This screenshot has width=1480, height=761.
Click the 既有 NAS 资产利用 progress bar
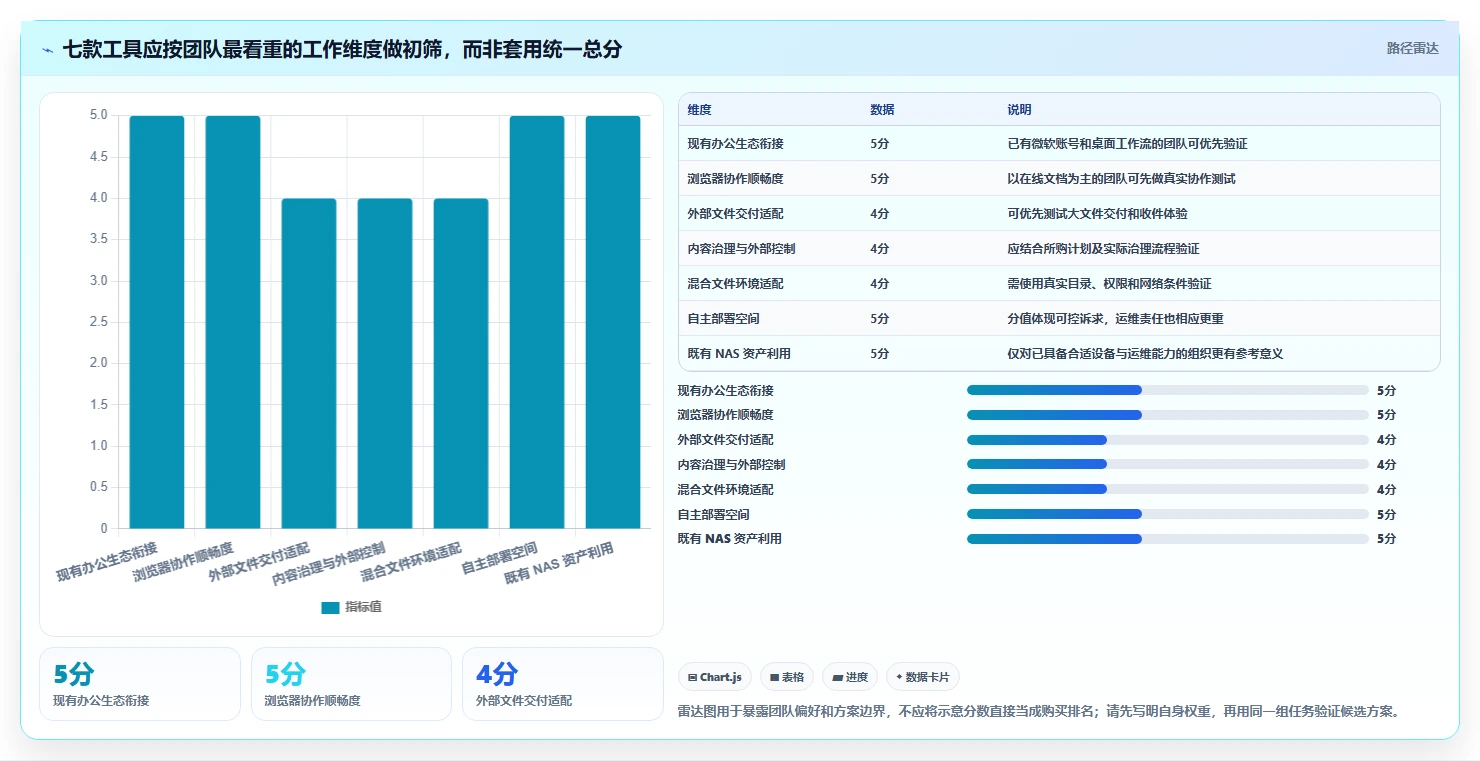[1167, 539]
